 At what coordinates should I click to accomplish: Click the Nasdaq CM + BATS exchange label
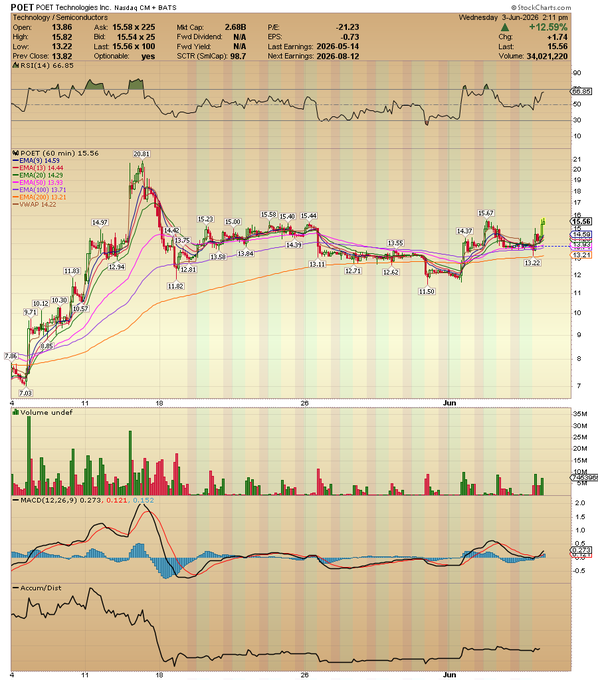(145, 8)
